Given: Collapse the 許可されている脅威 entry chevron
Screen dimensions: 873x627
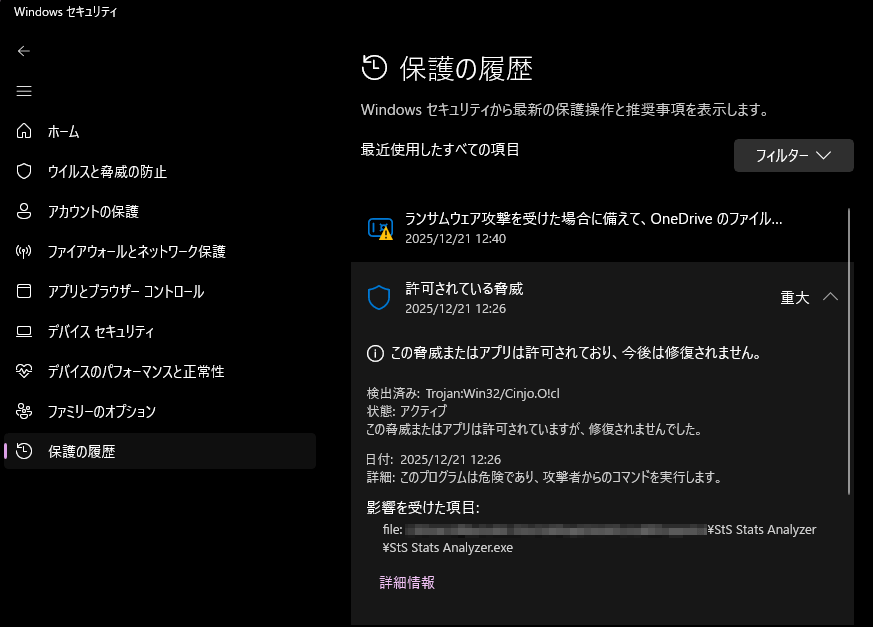Looking at the screenshot, I should pyautogui.click(x=830, y=297).
